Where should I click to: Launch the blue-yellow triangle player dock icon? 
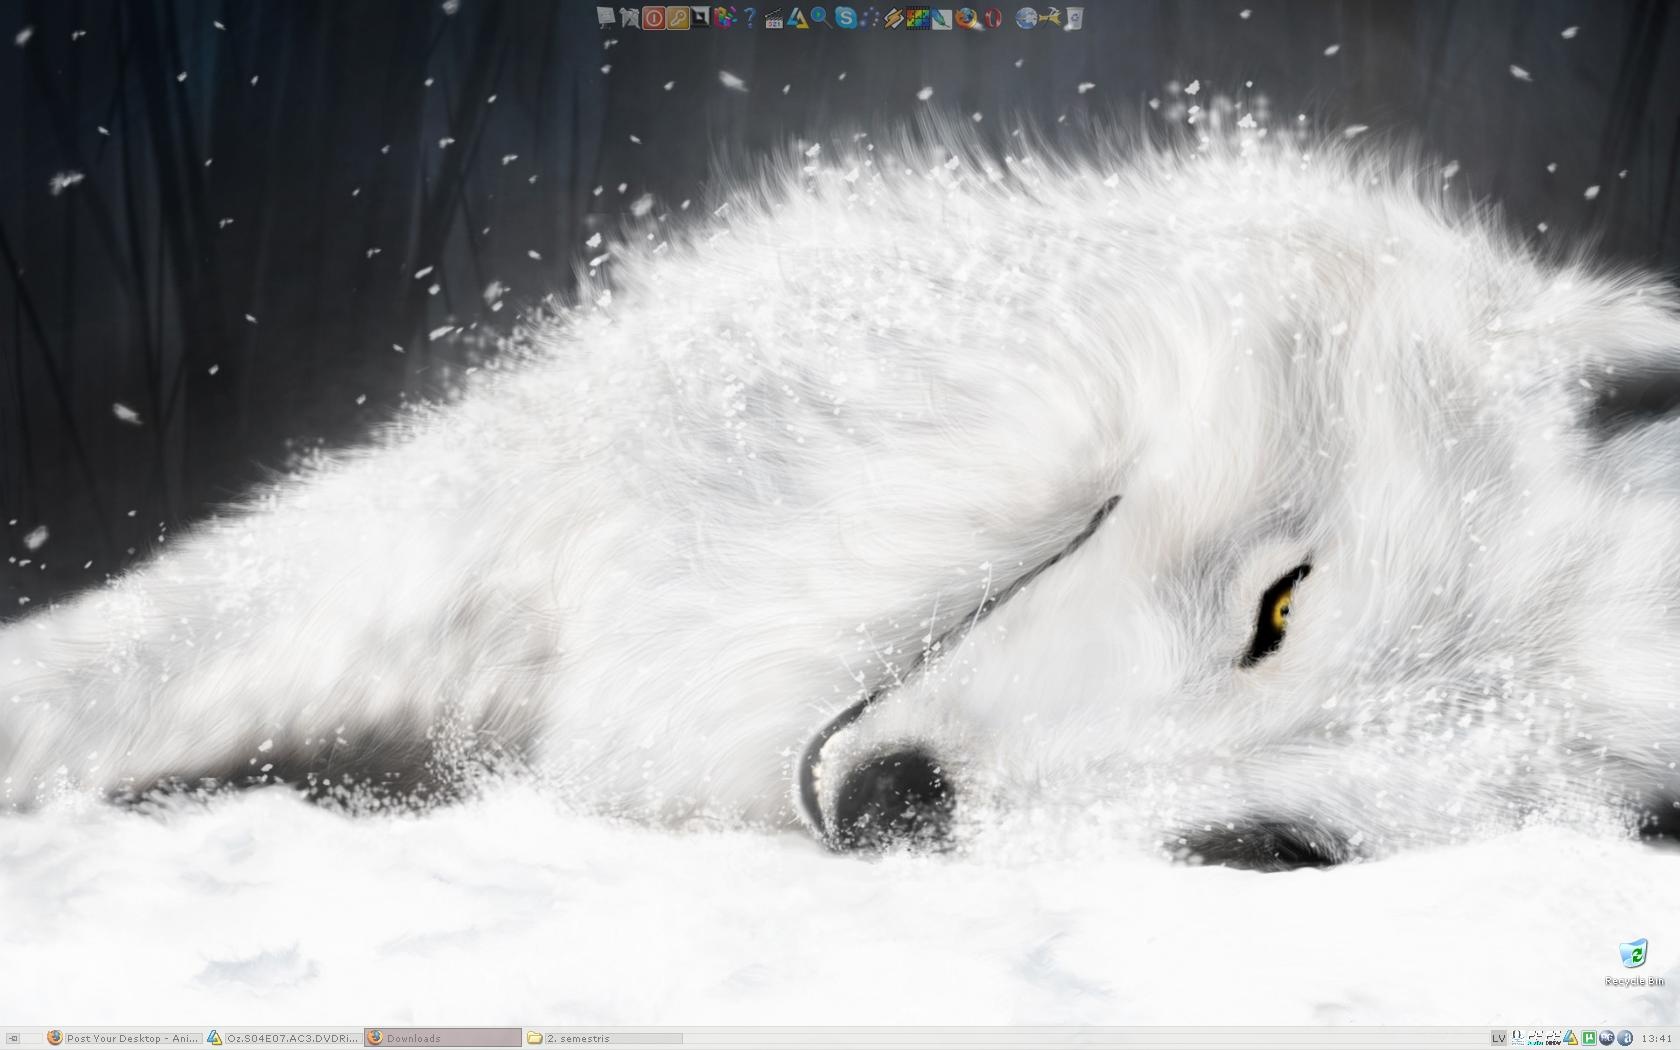coord(798,18)
